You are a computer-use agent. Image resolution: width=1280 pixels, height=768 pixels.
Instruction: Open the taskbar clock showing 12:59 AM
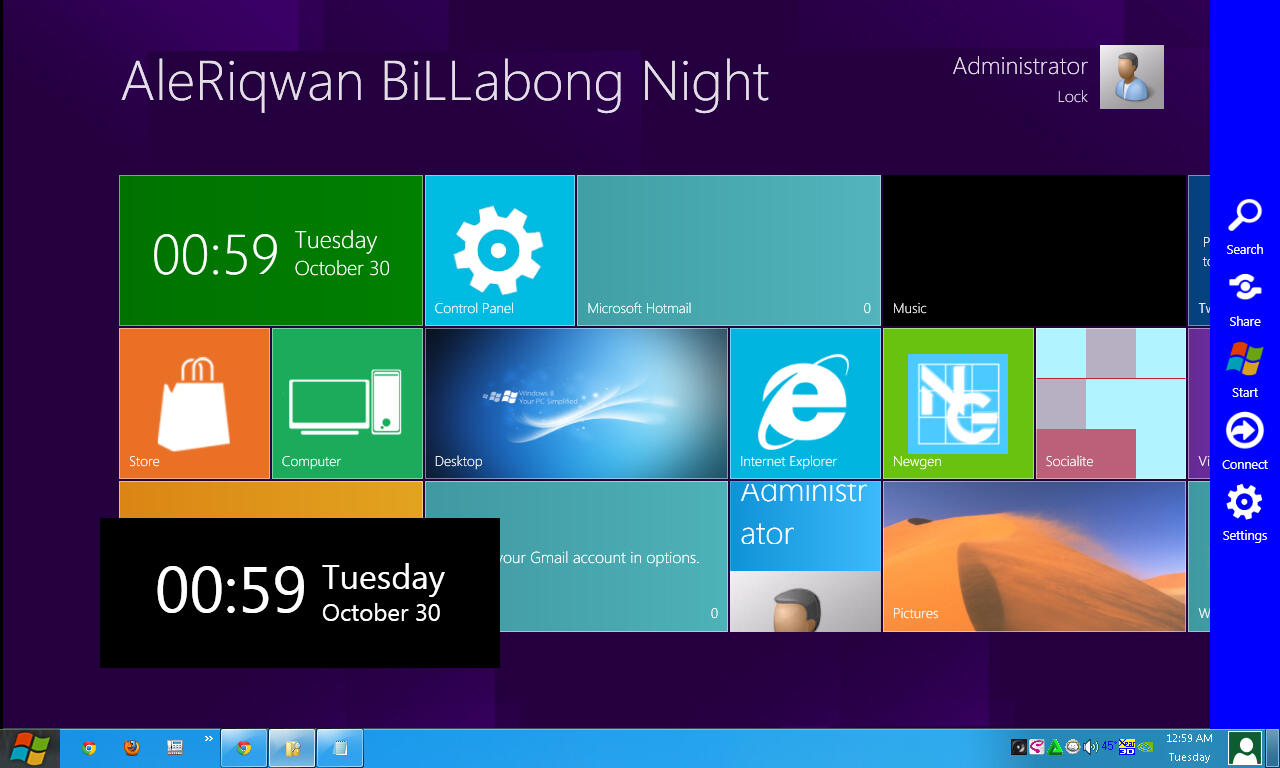click(1189, 748)
